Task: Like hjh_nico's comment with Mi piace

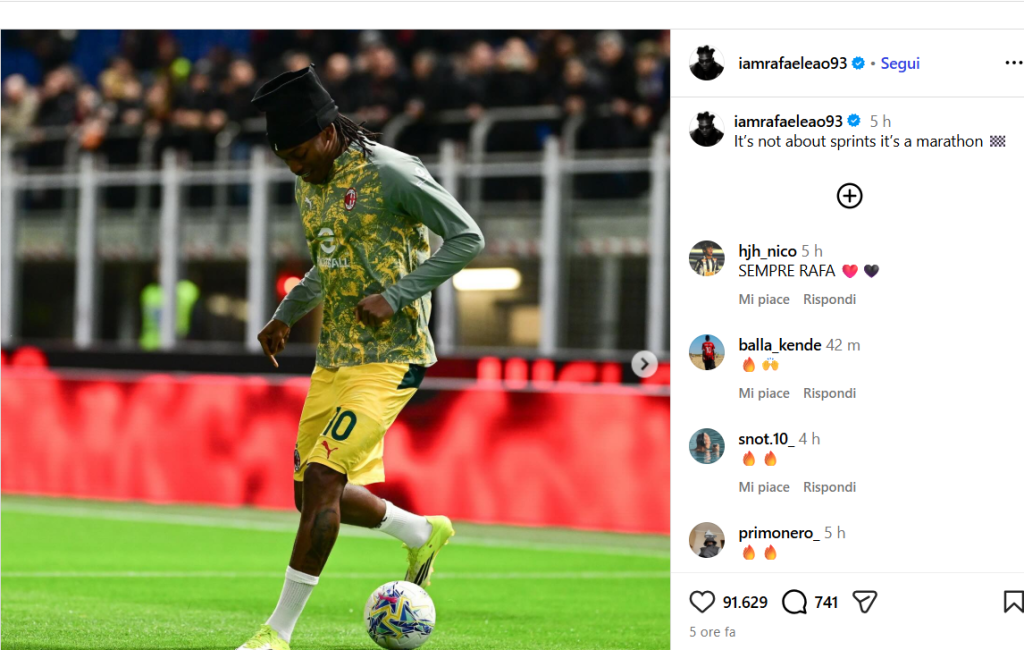Action: 763,299
